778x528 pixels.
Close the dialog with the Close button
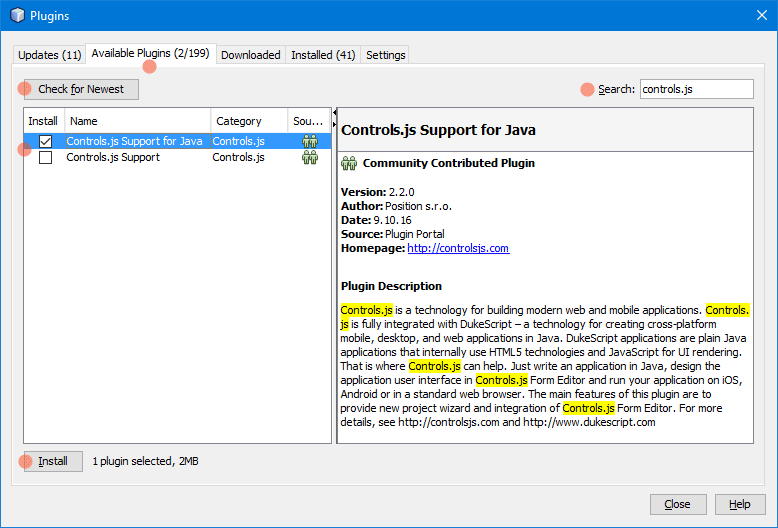[x=678, y=504]
